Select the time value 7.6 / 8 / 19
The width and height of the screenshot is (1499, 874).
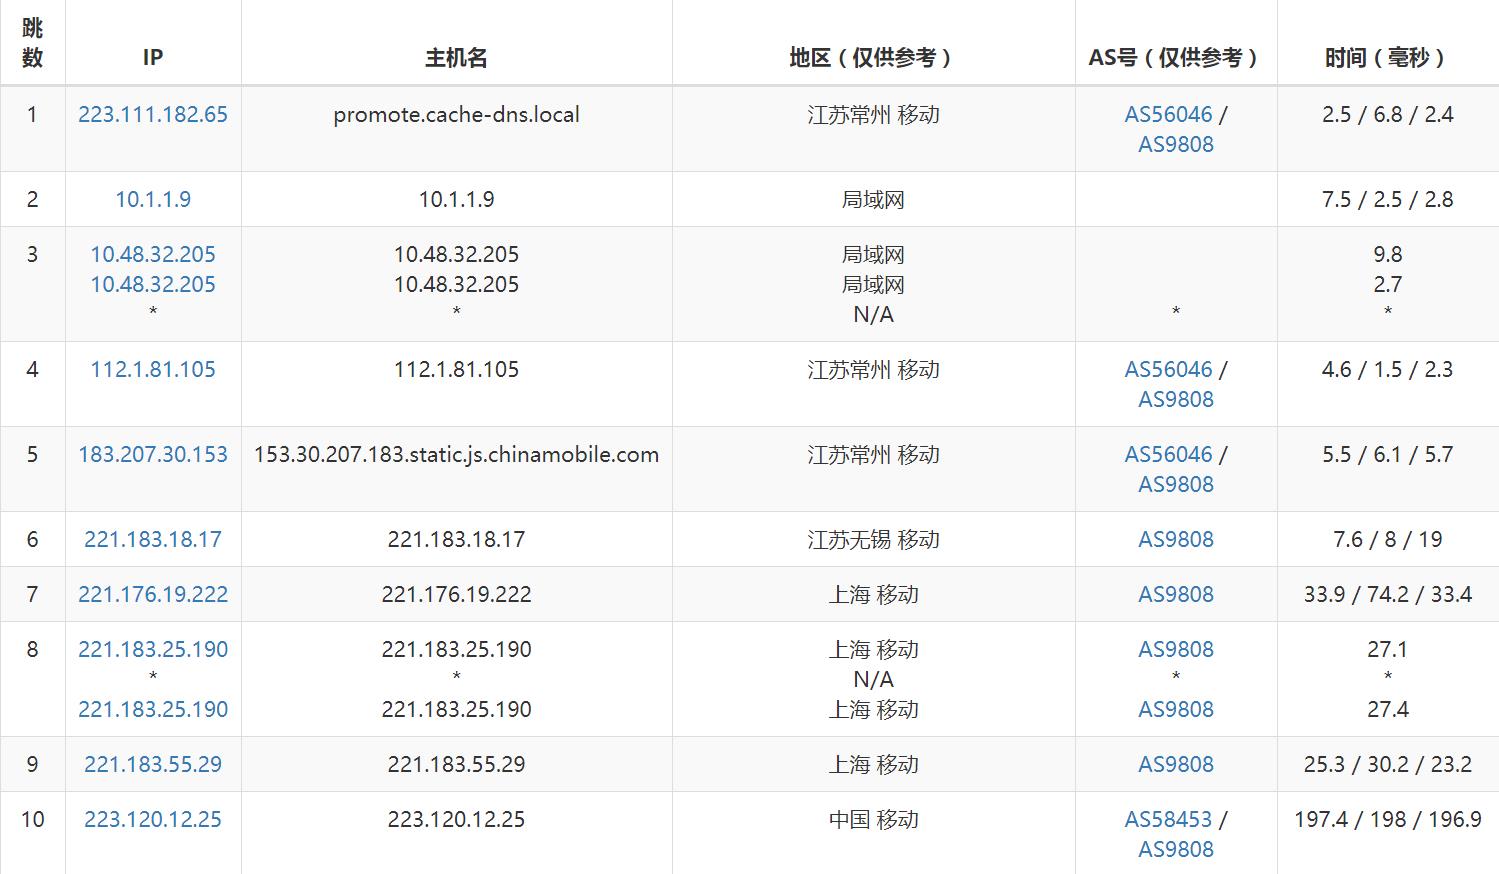(x=1388, y=539)
